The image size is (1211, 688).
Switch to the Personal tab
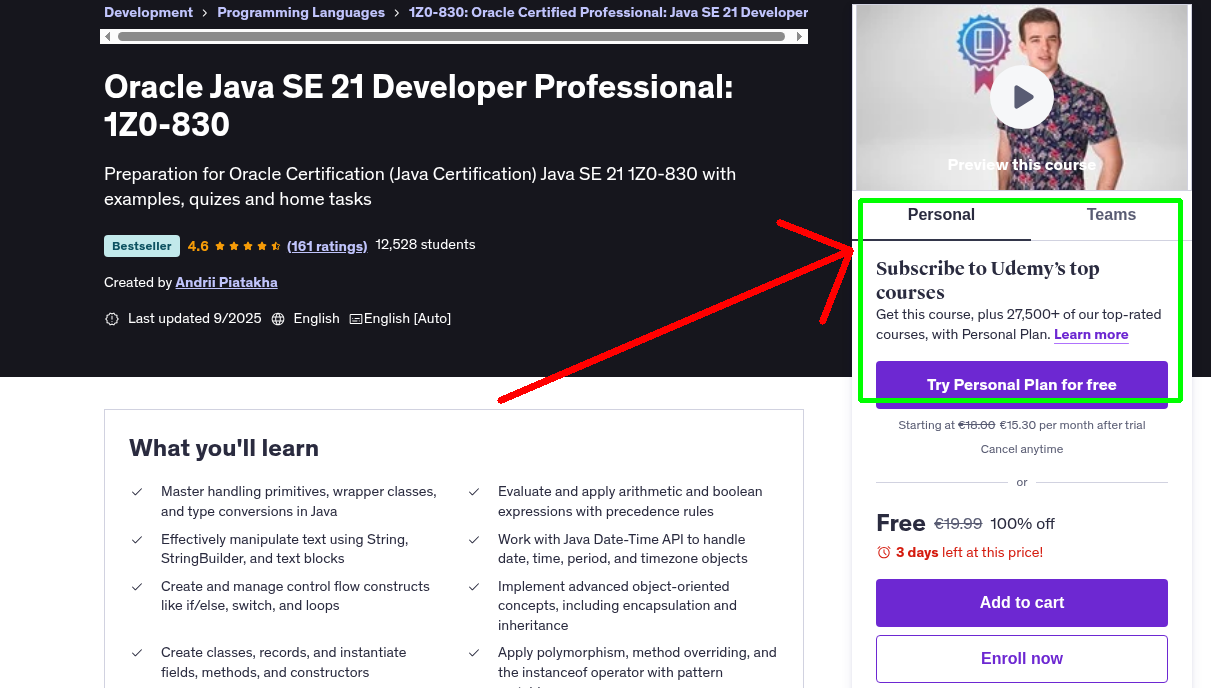coord(941,215)
